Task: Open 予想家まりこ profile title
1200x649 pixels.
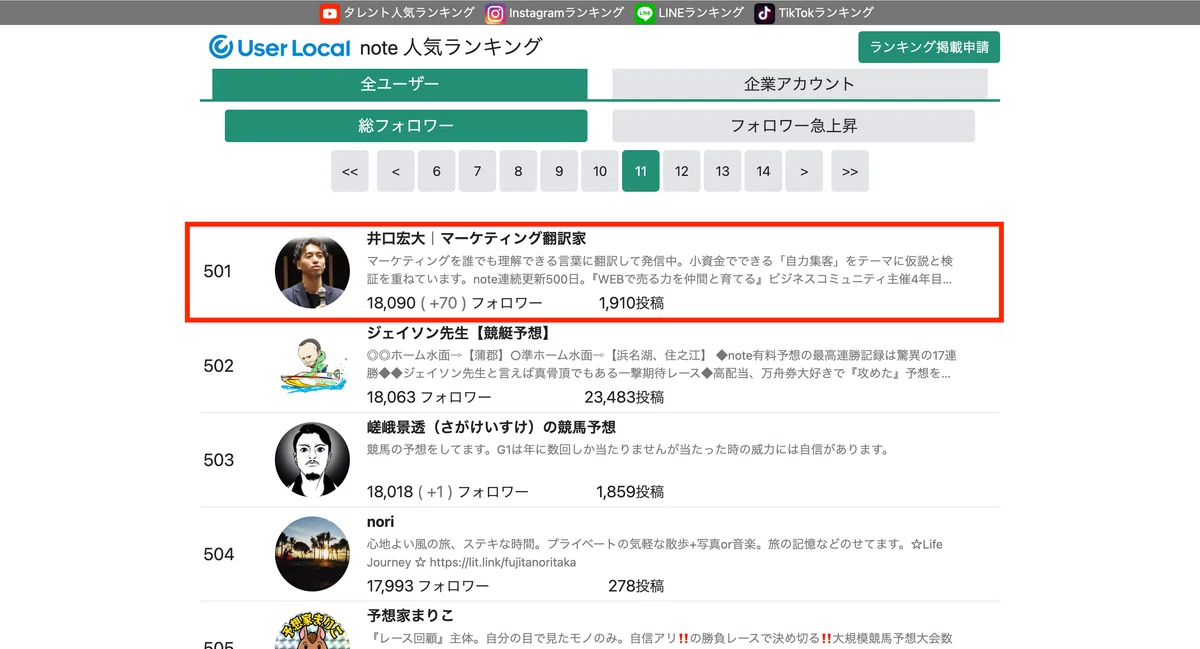Action: pos(410,615)
